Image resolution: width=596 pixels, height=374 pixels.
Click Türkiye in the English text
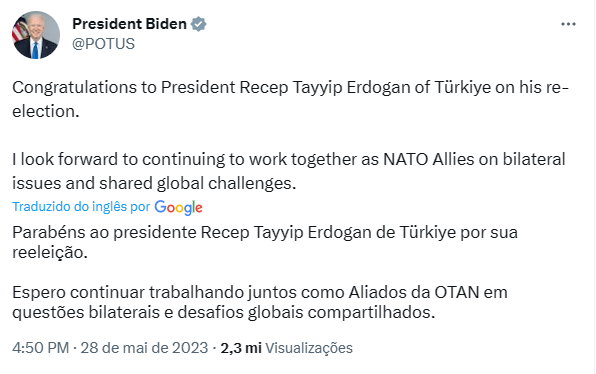(x=462, y=87)
